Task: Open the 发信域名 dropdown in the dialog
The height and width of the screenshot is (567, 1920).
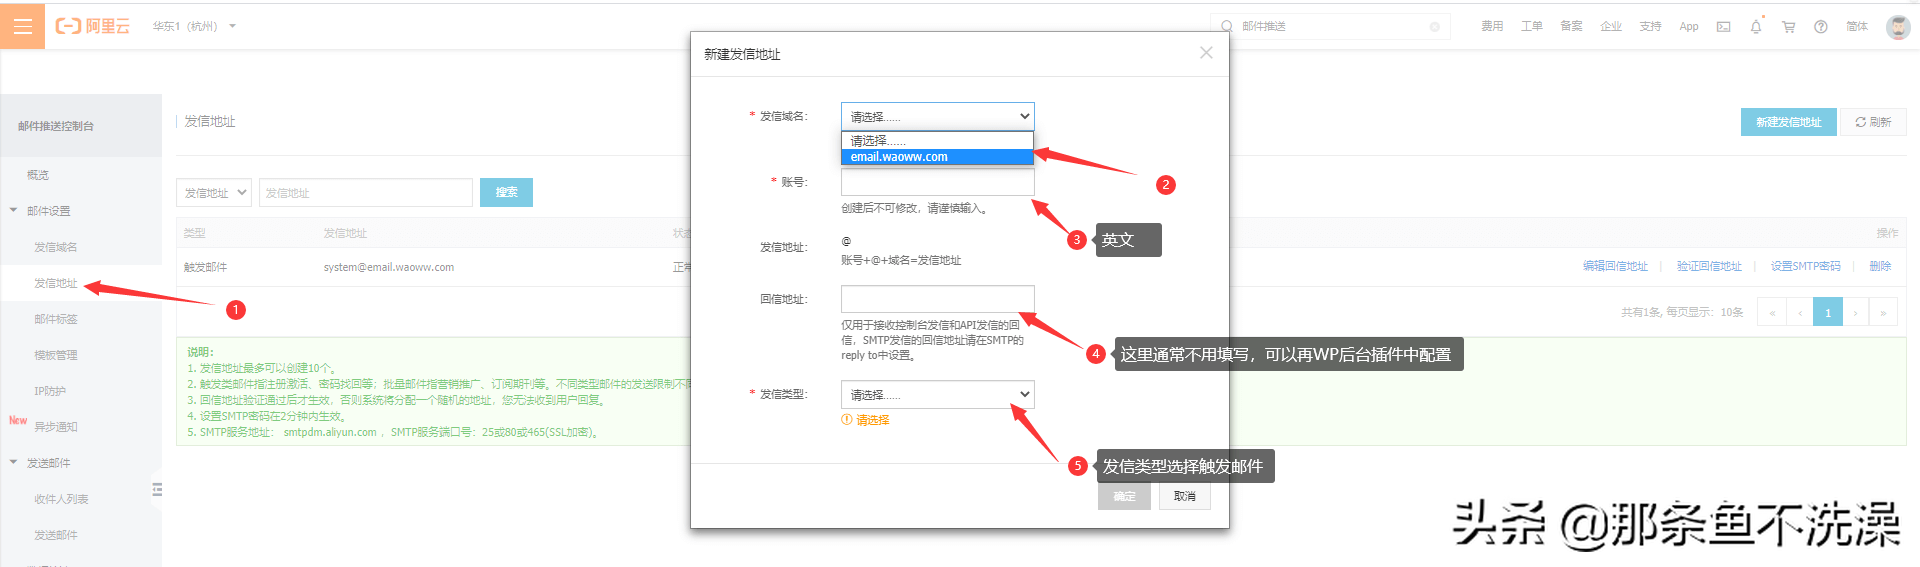Action: (x=937, y=116)
